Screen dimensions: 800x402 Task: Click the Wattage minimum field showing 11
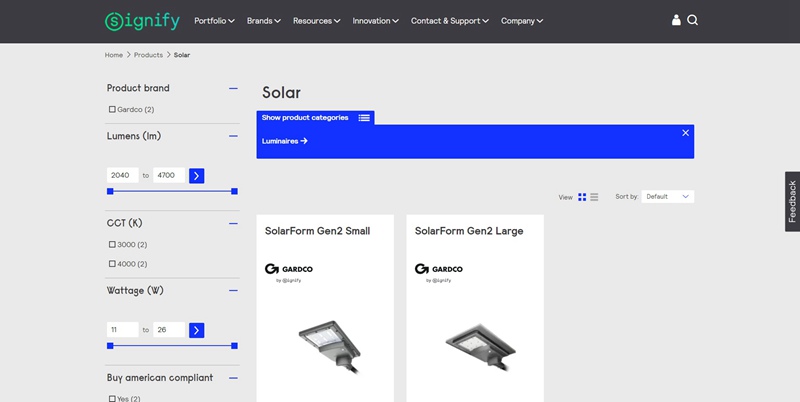click(x=122, y=330)
